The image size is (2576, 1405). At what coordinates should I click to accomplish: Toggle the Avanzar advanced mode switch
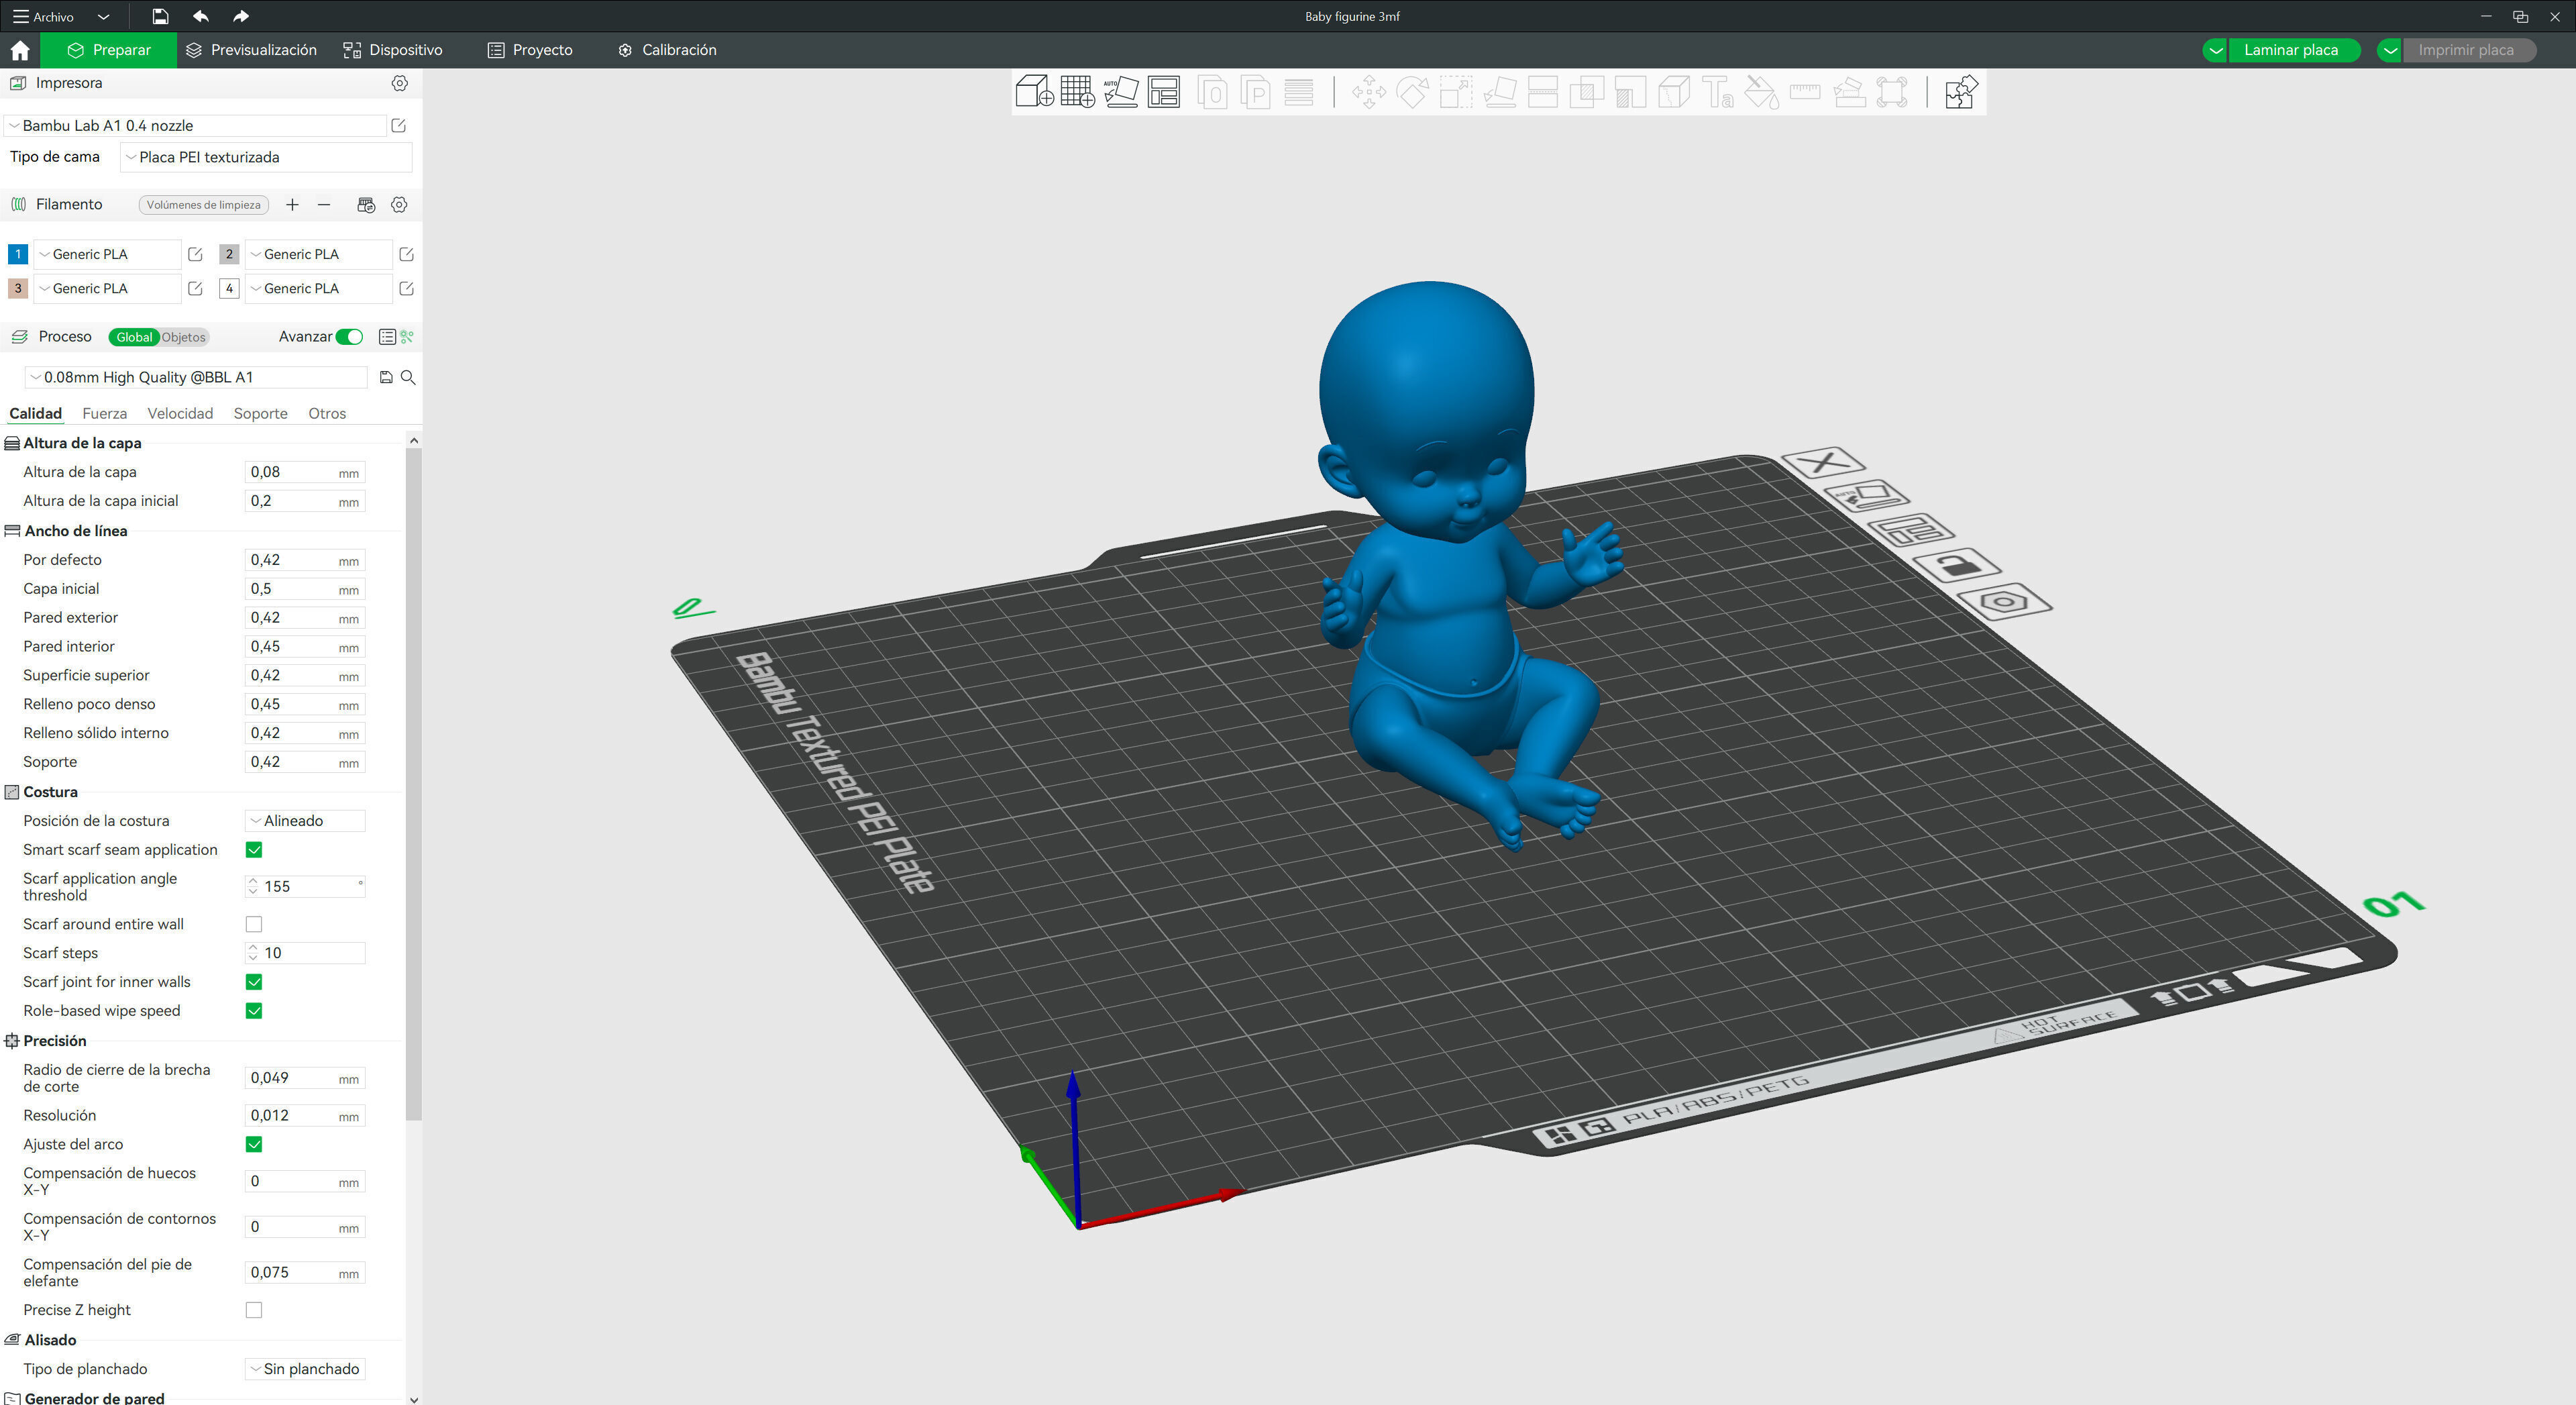(x=349, y=337)
